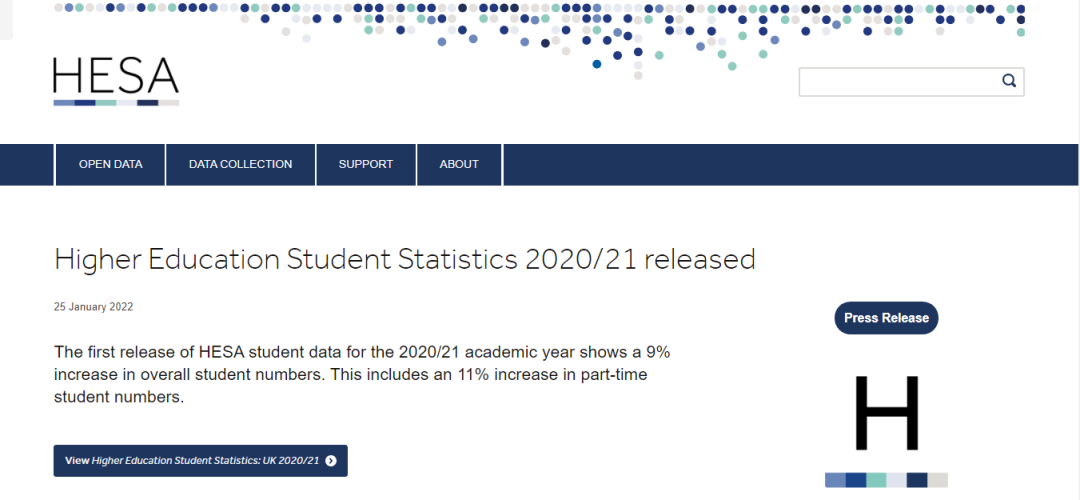The height and width of the screenshot is (500, 1080).
Task: Click the summary paragraph about 9% increase
Action: click(360, 374)
